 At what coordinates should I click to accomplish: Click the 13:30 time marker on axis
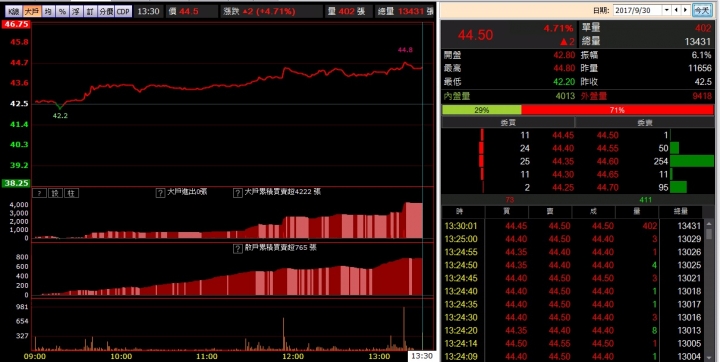pyautogui.click(x=422, y=356)
